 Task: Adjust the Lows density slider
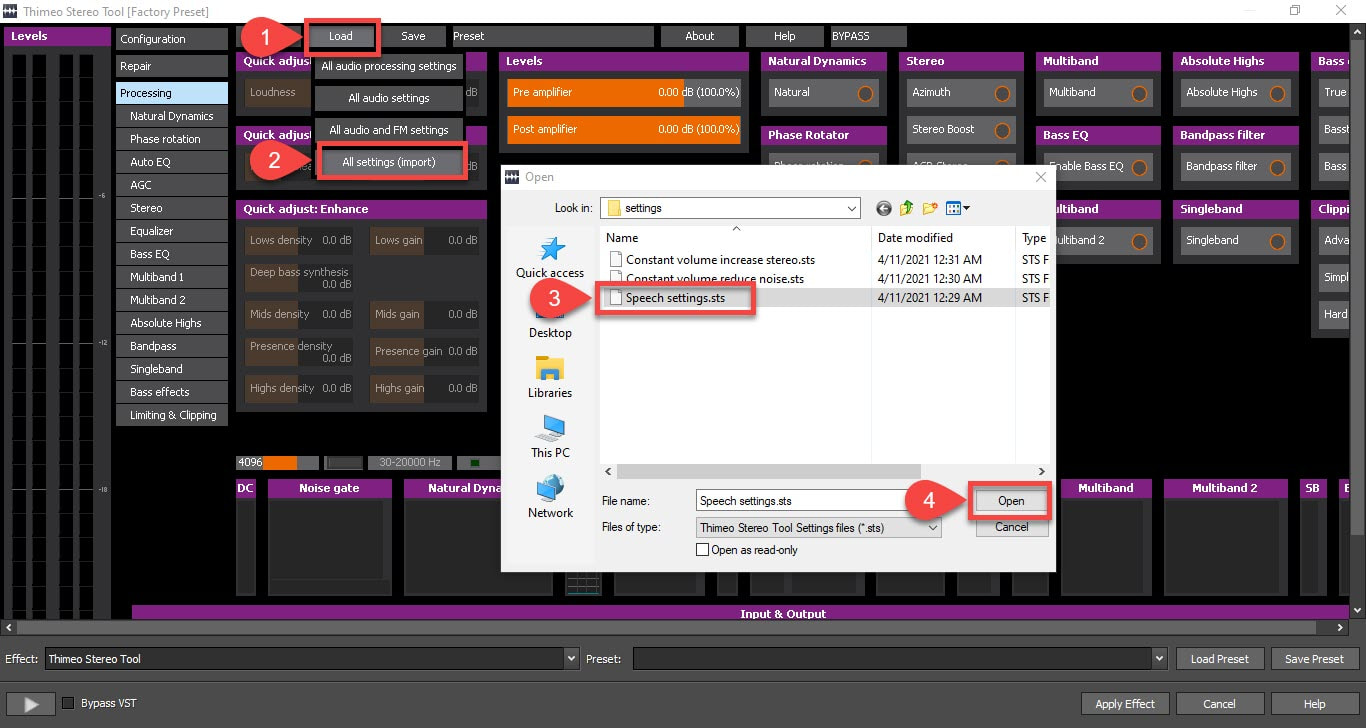[x=300, y=240]
